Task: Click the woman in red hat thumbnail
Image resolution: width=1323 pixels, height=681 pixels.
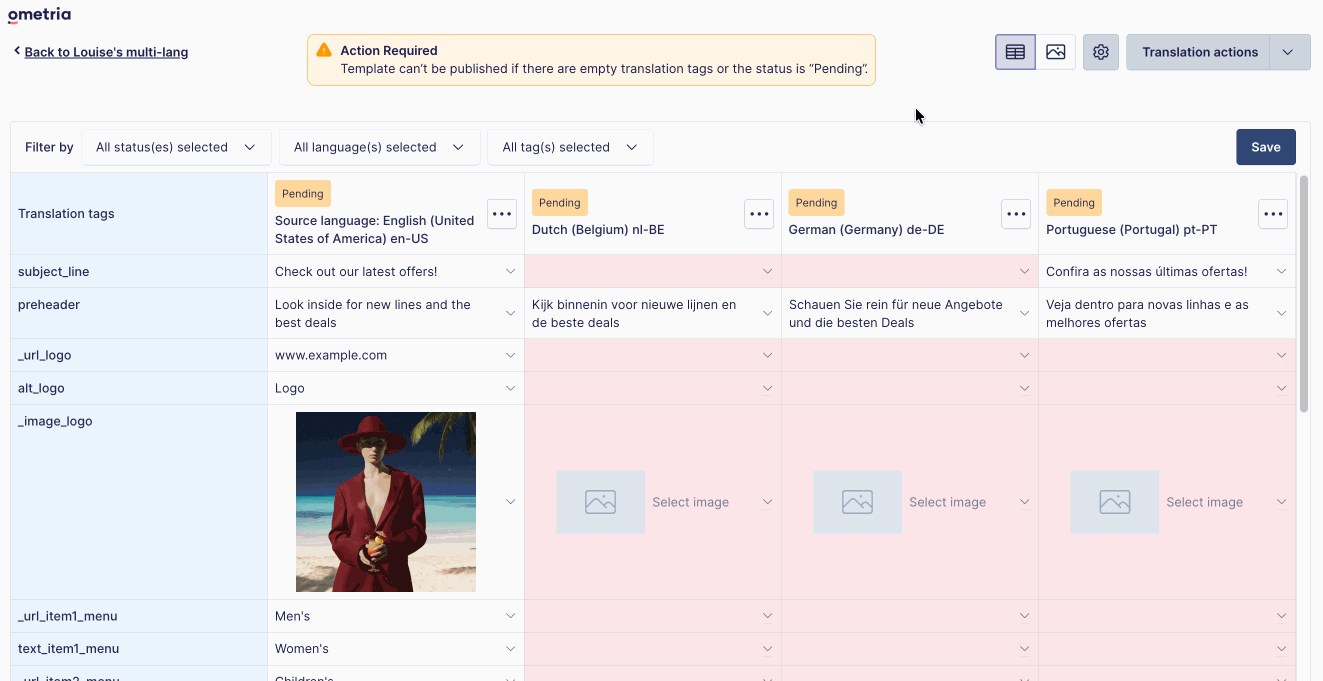Action: point(386,502)
